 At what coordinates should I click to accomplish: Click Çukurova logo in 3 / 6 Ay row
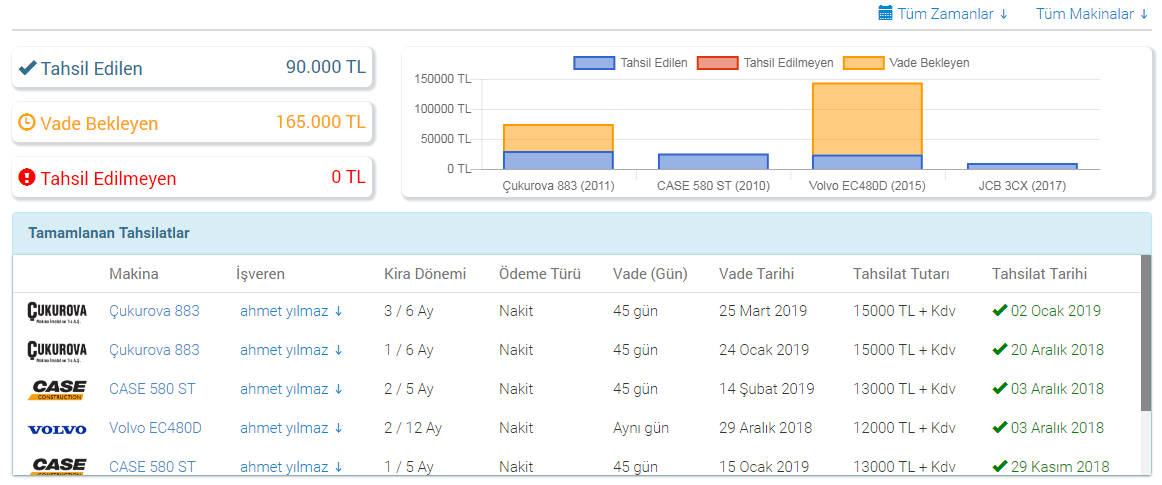pyautogui.click(x=57, y=311)
